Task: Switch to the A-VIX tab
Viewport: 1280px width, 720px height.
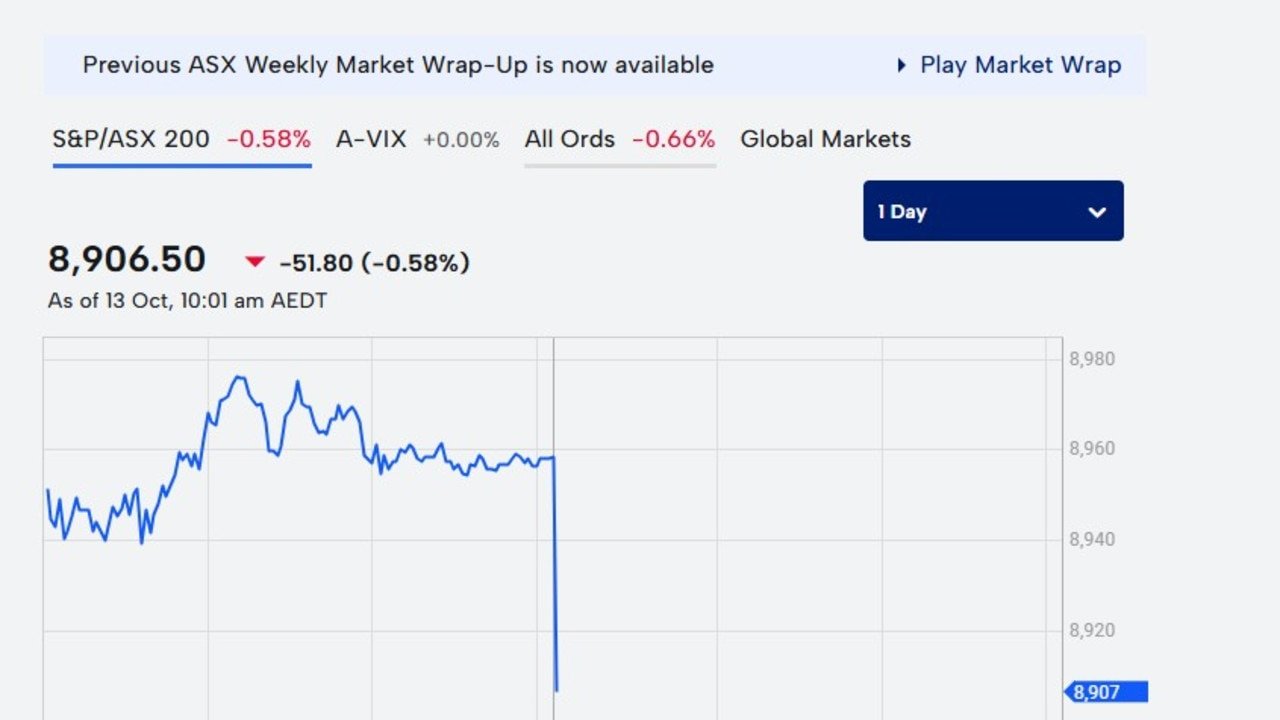Action: pos(371,139)
